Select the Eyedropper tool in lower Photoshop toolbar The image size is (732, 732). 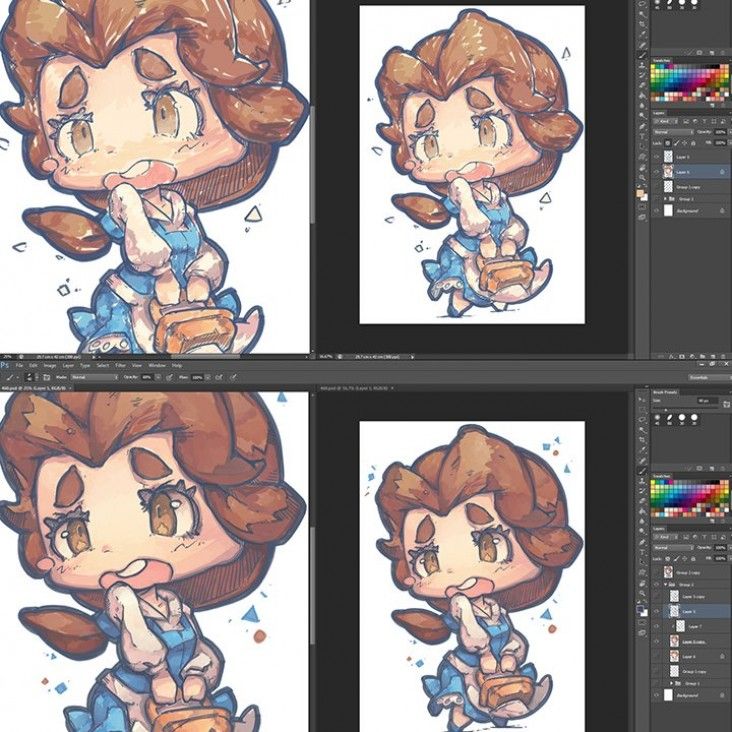click(642, 449)
